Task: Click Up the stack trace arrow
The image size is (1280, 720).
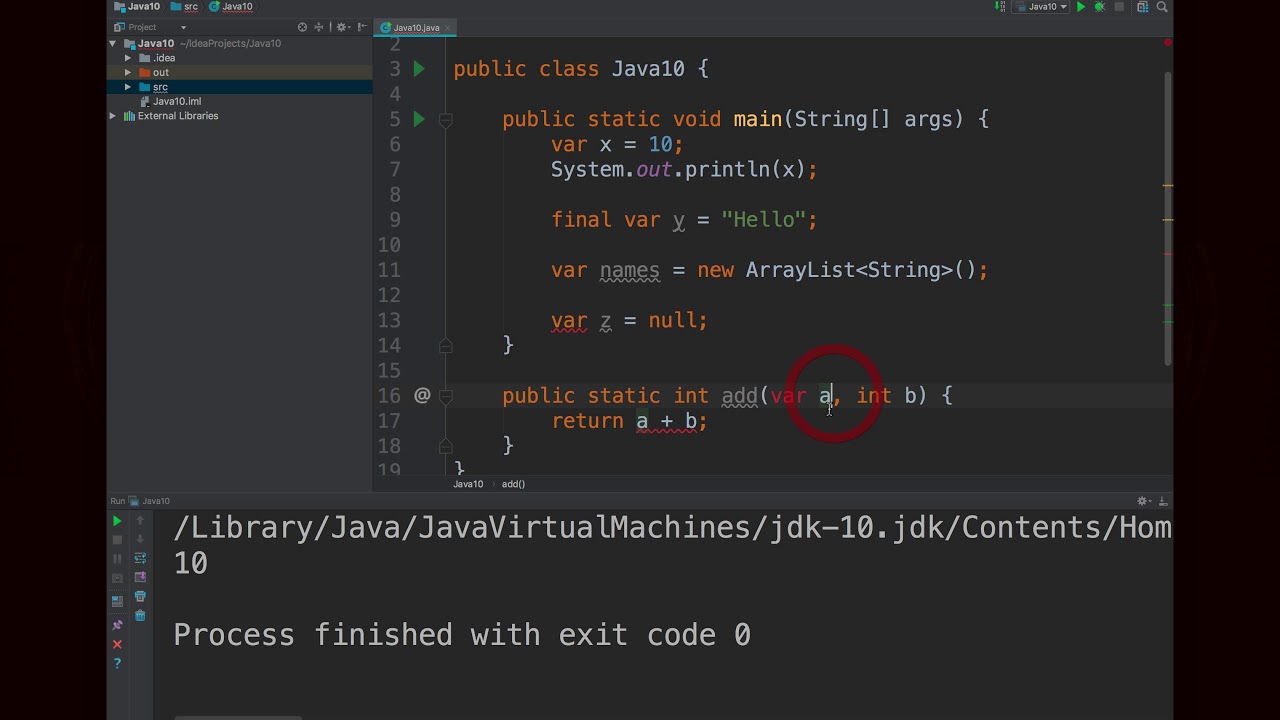Action: pos(140,521)
